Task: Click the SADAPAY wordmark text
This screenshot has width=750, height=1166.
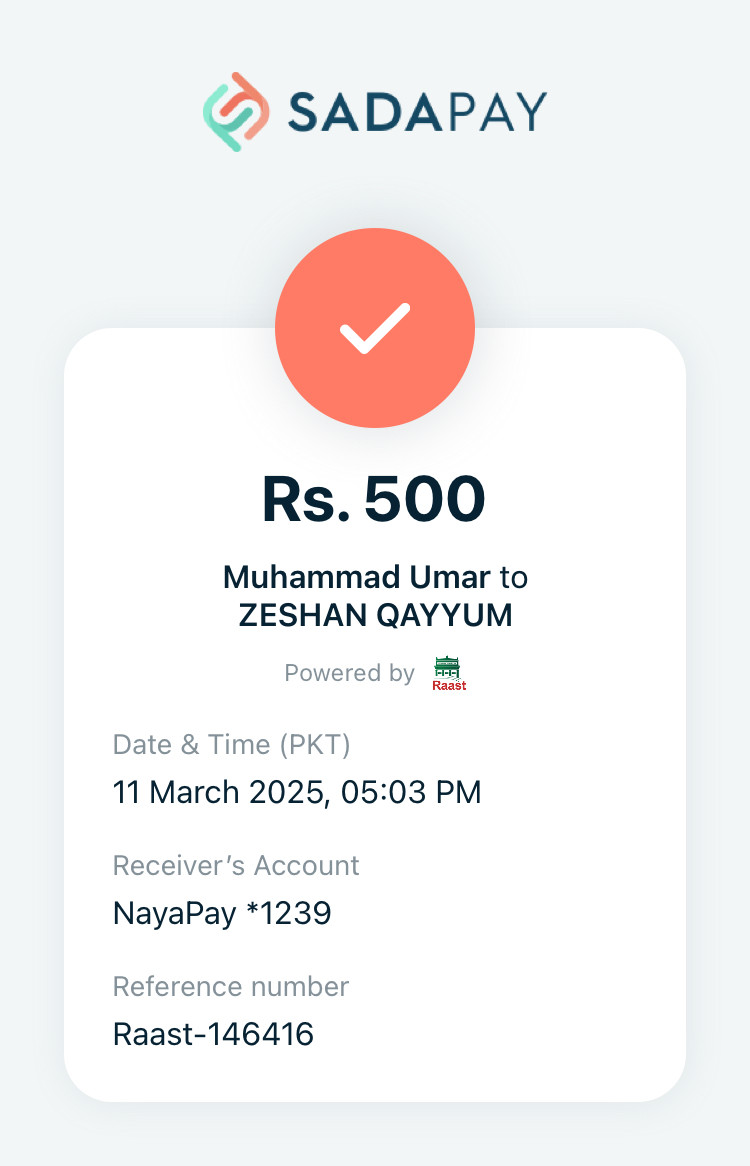Action: (x=416, y=112)
